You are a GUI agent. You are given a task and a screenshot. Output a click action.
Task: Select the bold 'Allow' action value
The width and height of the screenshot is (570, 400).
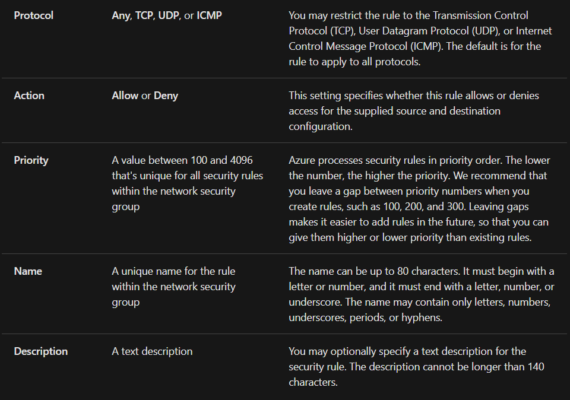tap(125, 96)
